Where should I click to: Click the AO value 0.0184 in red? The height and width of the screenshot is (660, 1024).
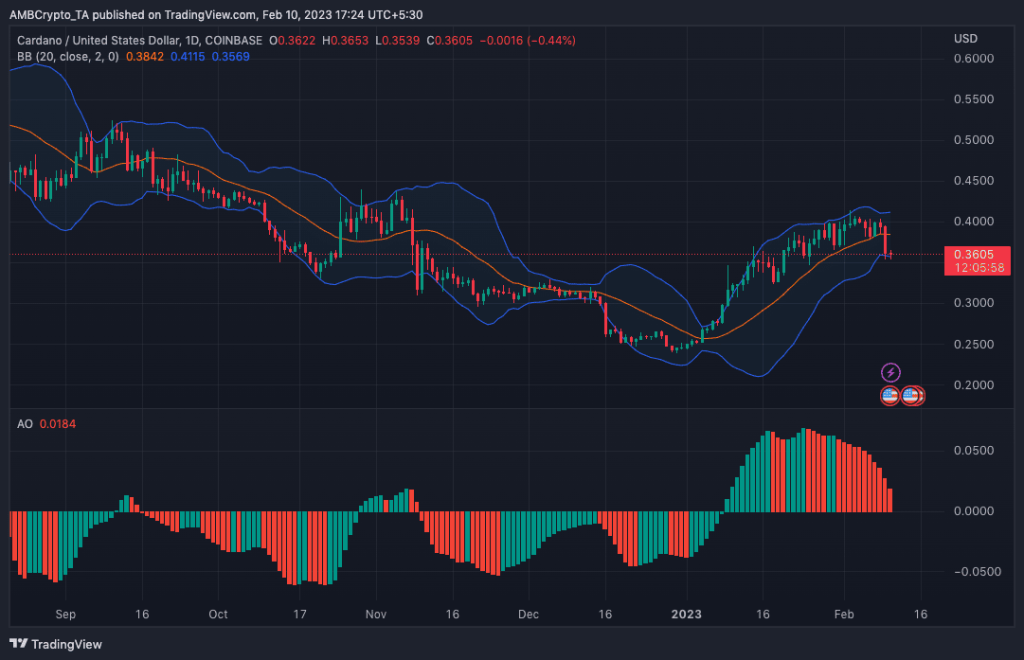pos(59,424)
